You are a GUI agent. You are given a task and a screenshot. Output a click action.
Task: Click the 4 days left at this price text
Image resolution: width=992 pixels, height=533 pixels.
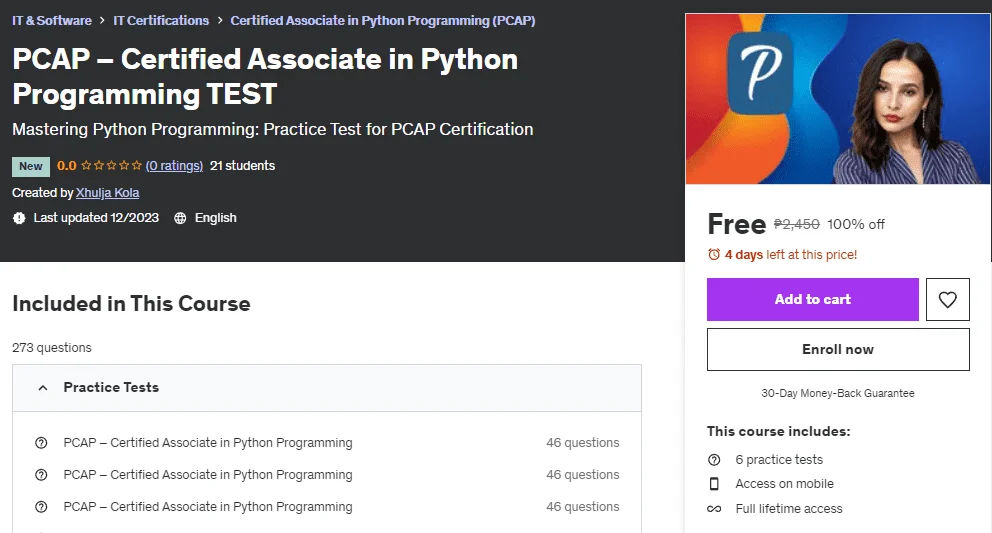[791, 254]
